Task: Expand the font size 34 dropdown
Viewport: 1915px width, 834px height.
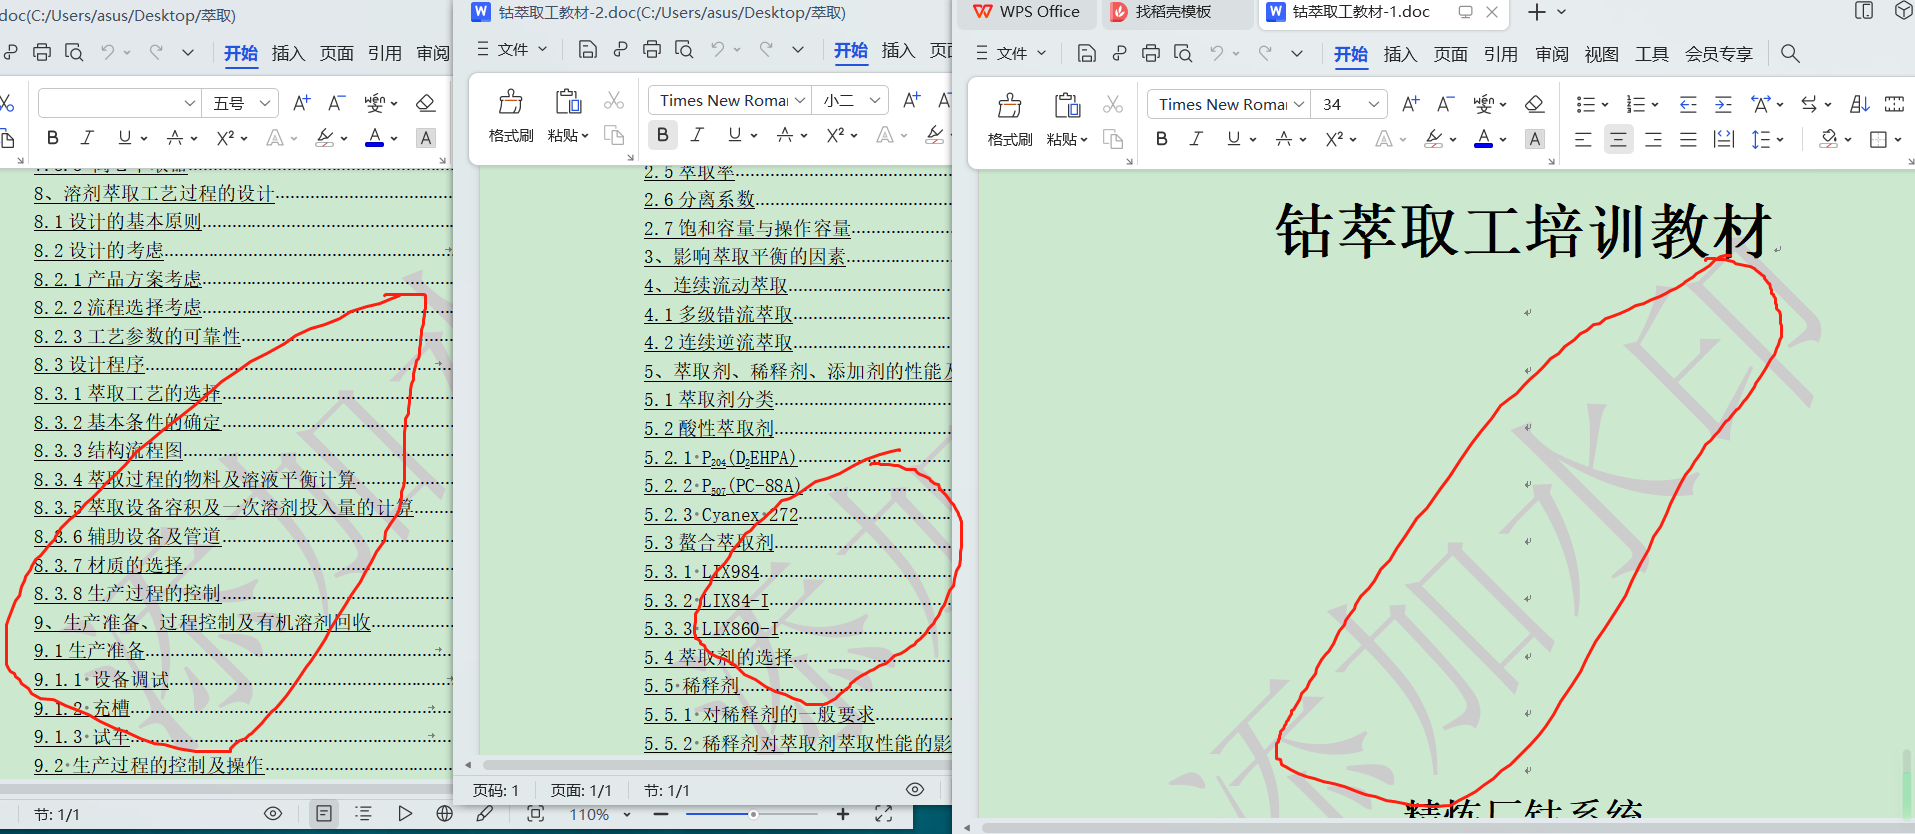Action: (1374, 104)
